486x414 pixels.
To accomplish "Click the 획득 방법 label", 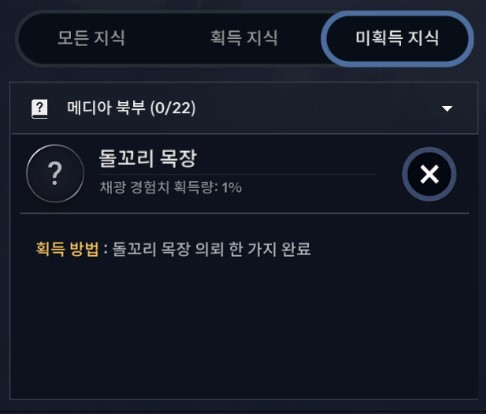I will click(x=67, y=249).
